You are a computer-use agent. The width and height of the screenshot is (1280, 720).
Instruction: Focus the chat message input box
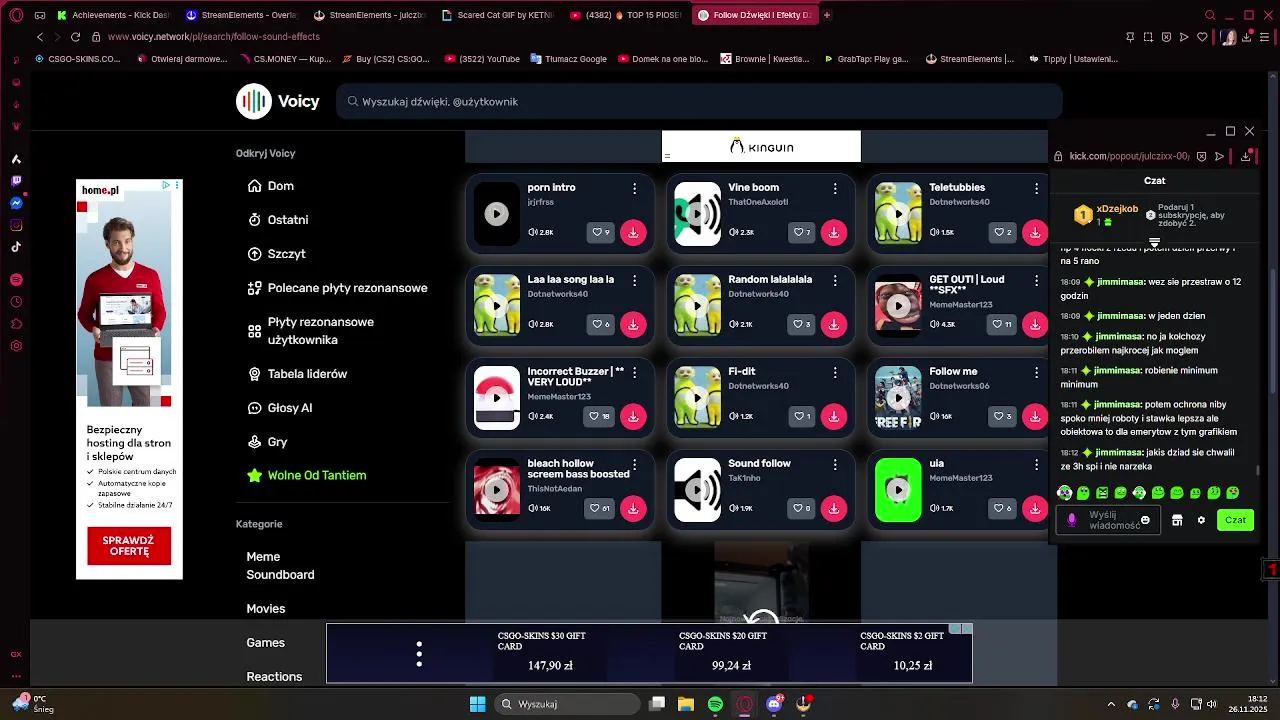coord(1108,520)
